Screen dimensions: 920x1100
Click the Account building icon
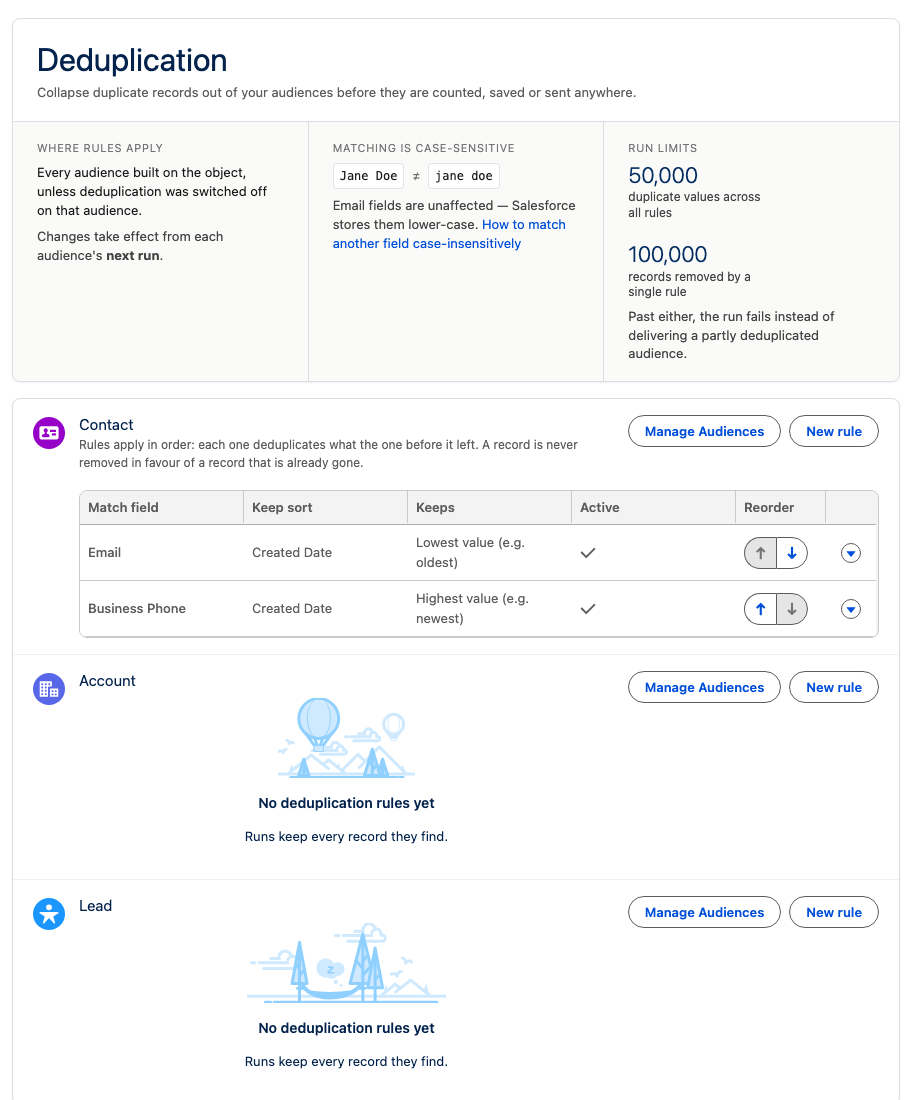click(x=49, y=689)
